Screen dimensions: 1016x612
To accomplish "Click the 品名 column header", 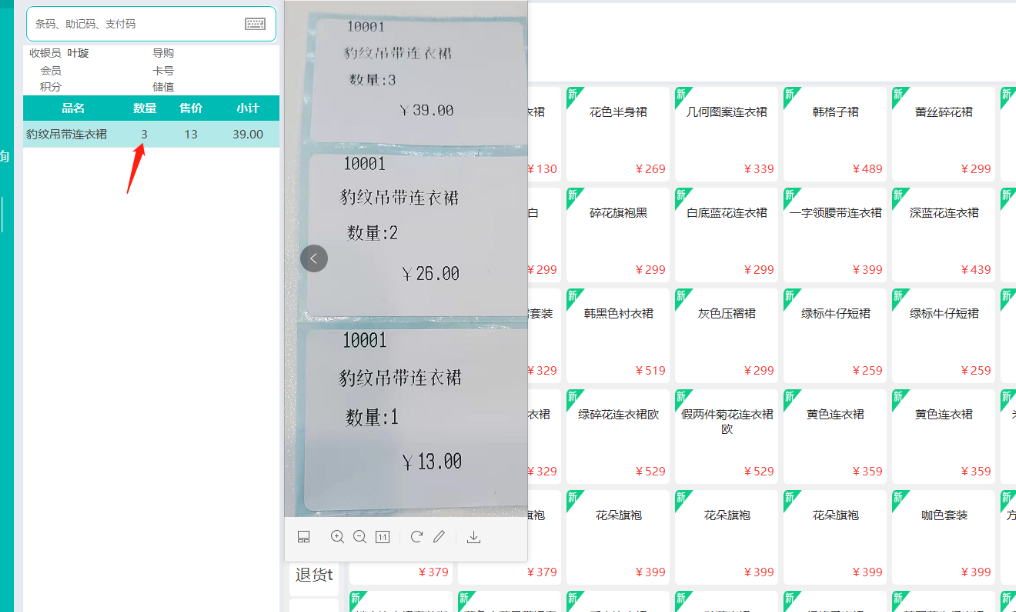I will tap(73, 108).
